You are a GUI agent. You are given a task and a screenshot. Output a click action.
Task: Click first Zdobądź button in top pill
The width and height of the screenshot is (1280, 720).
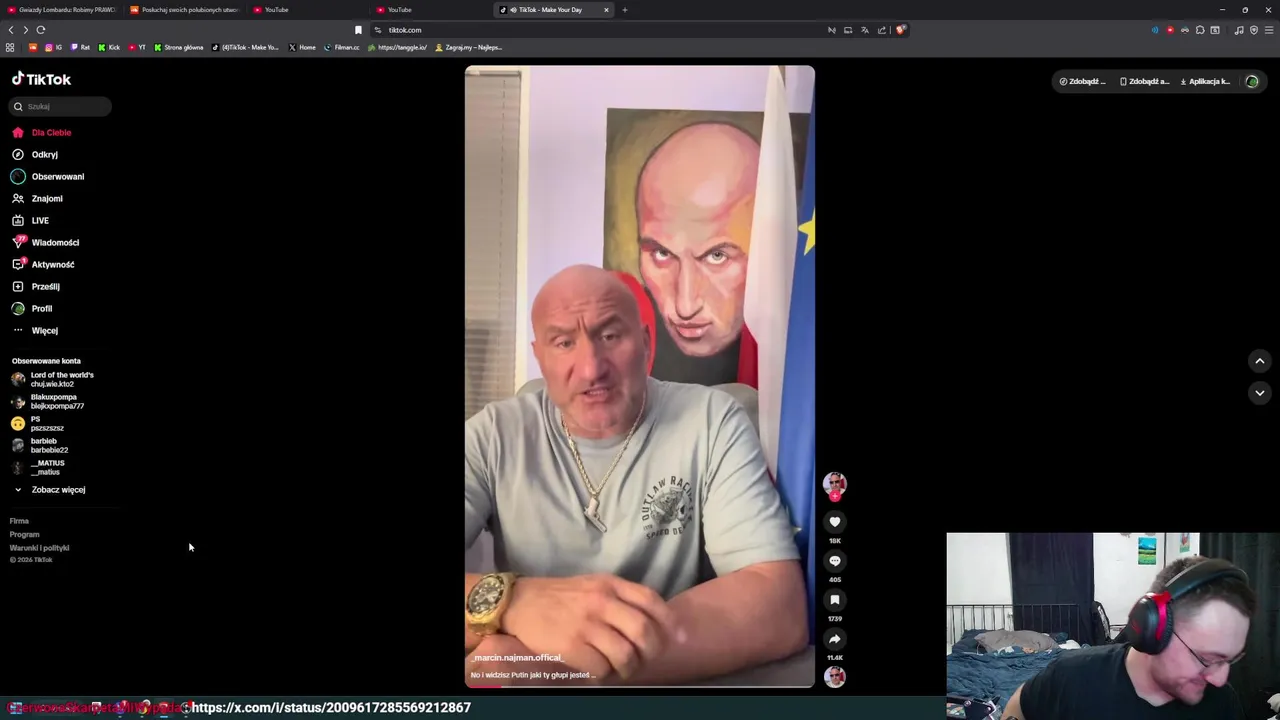click(1083, 81)
